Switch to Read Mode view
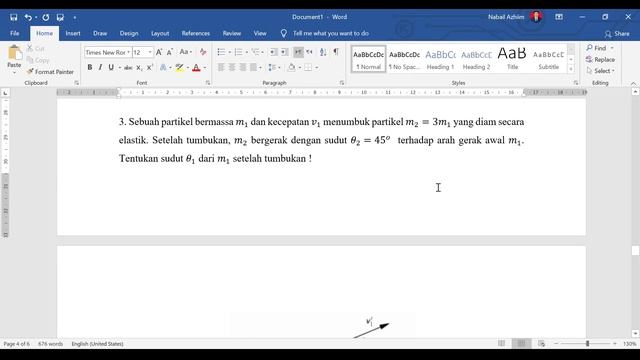This screenshot has height=360, width=640. click(501, 344)
